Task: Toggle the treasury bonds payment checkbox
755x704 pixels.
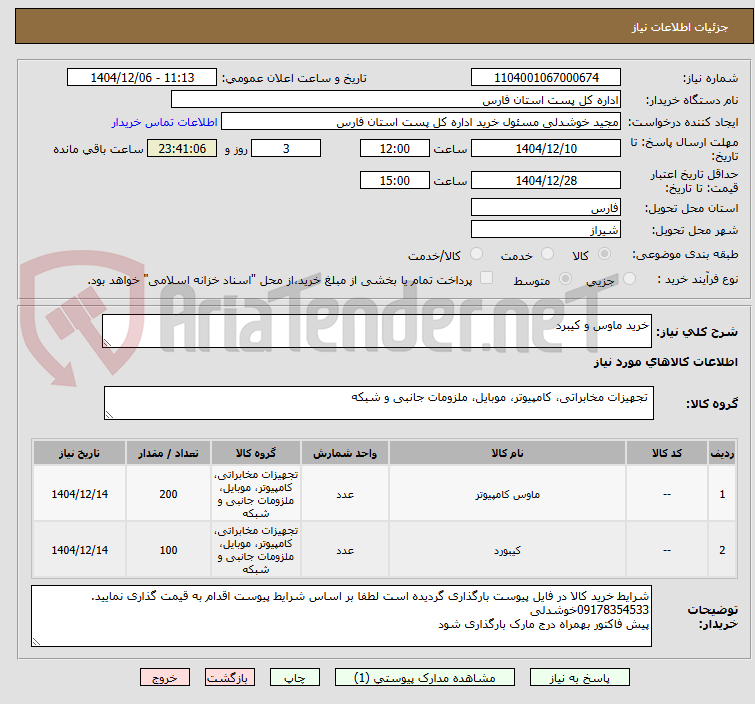Action: coord(487,278)
